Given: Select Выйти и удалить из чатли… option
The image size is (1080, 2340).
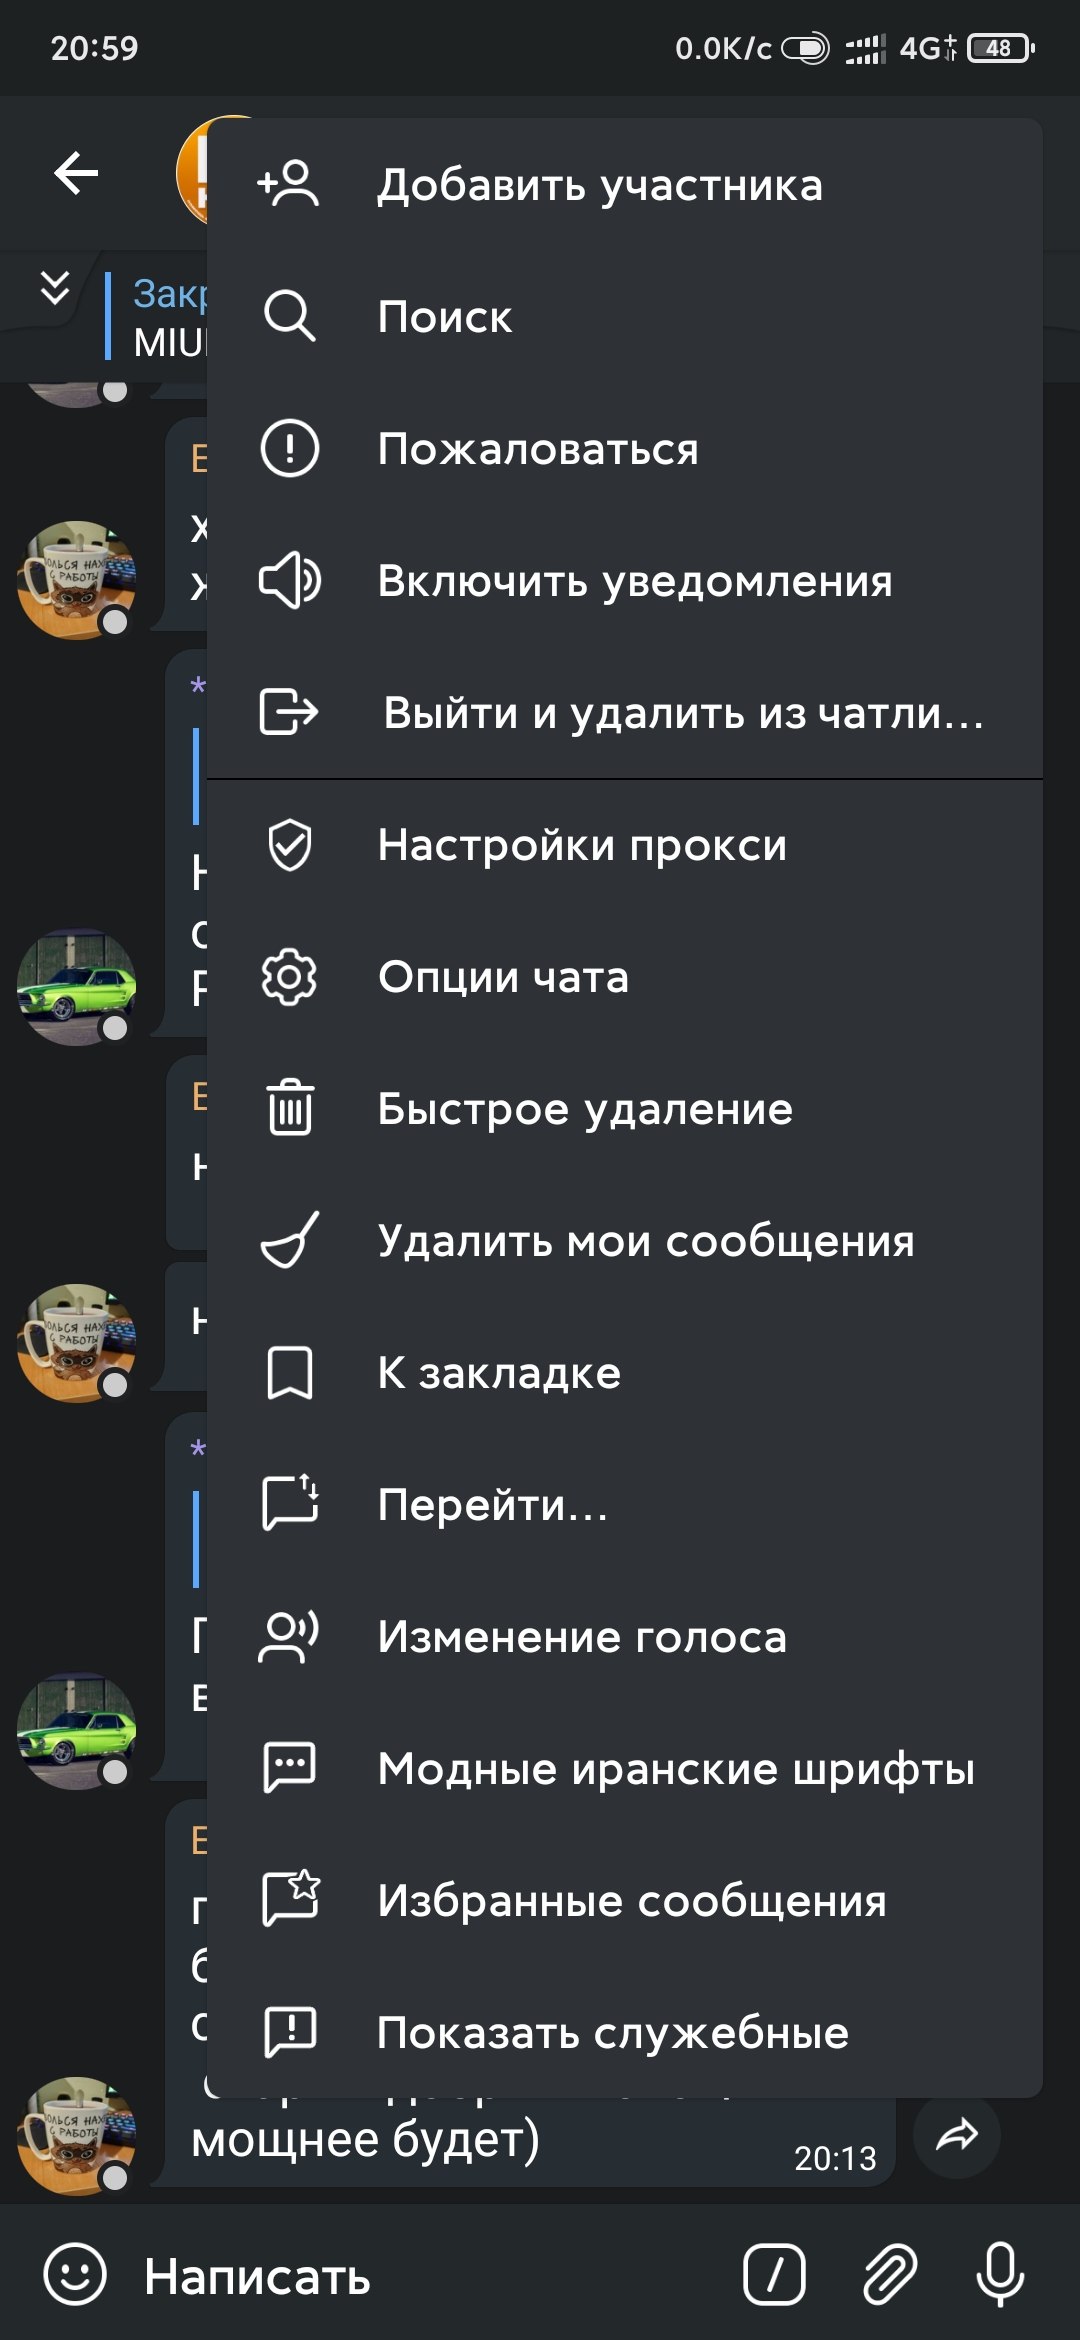Looking at the screenshot, I should click(625, 713).
